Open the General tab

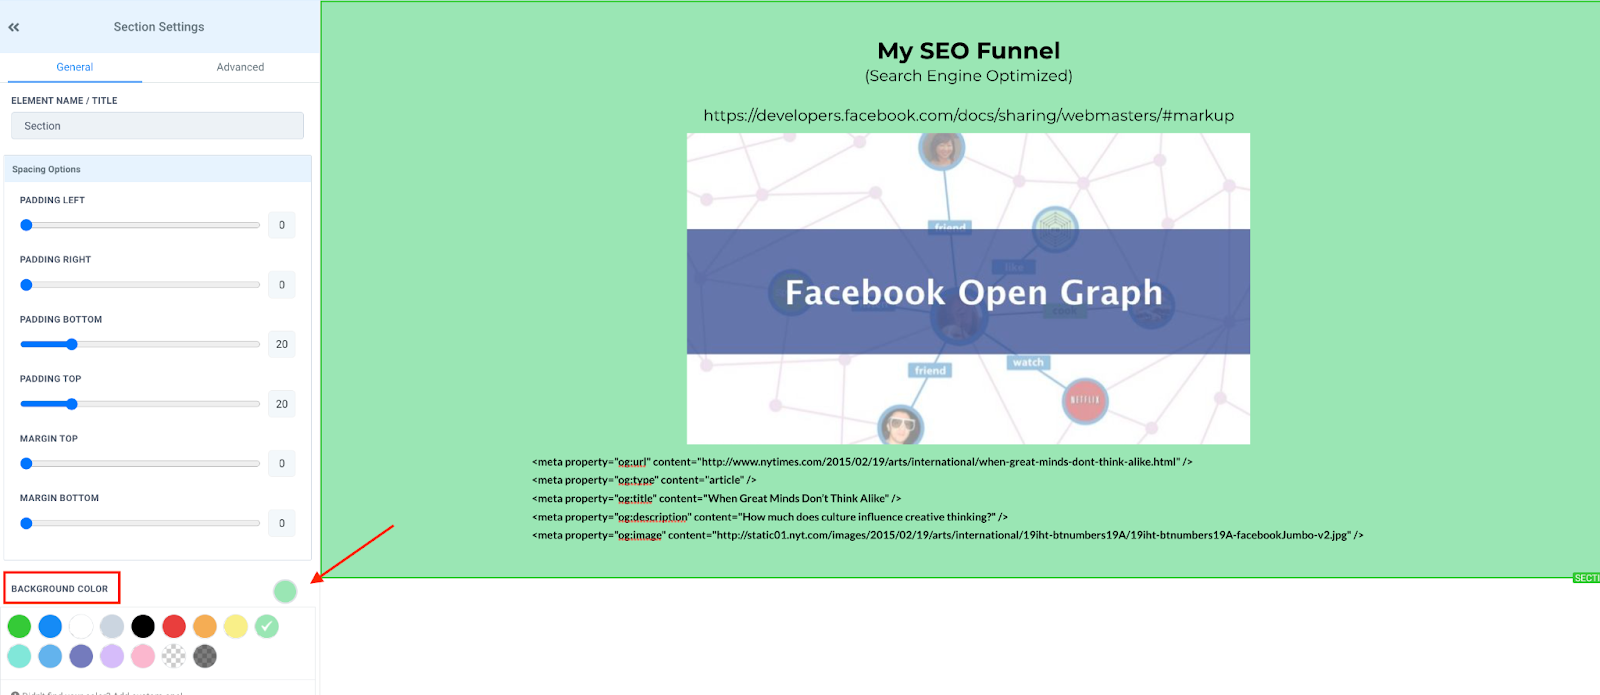(75, 67)
